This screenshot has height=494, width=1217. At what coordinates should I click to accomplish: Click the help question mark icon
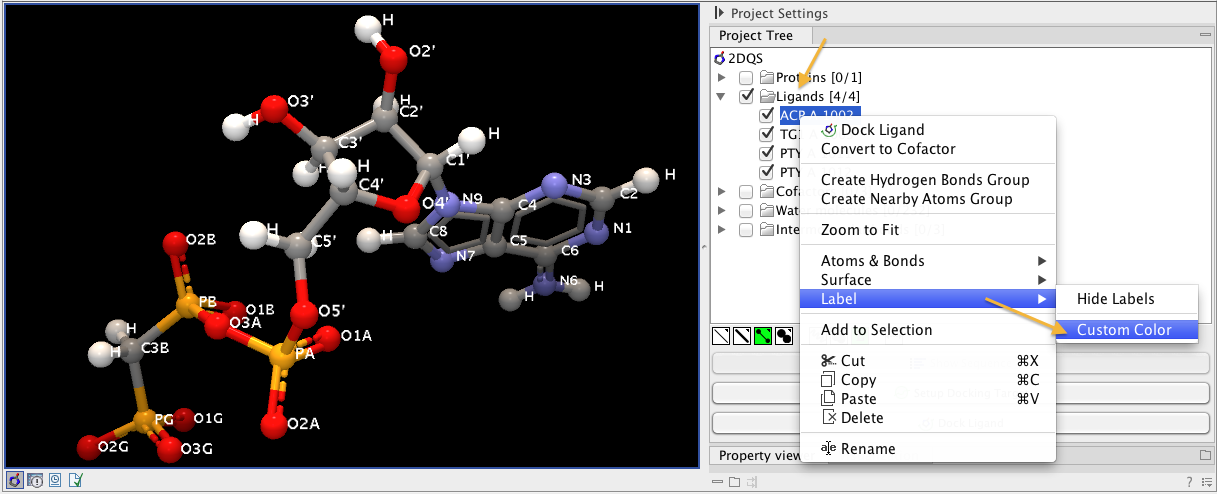click(x=1189, y=483)
